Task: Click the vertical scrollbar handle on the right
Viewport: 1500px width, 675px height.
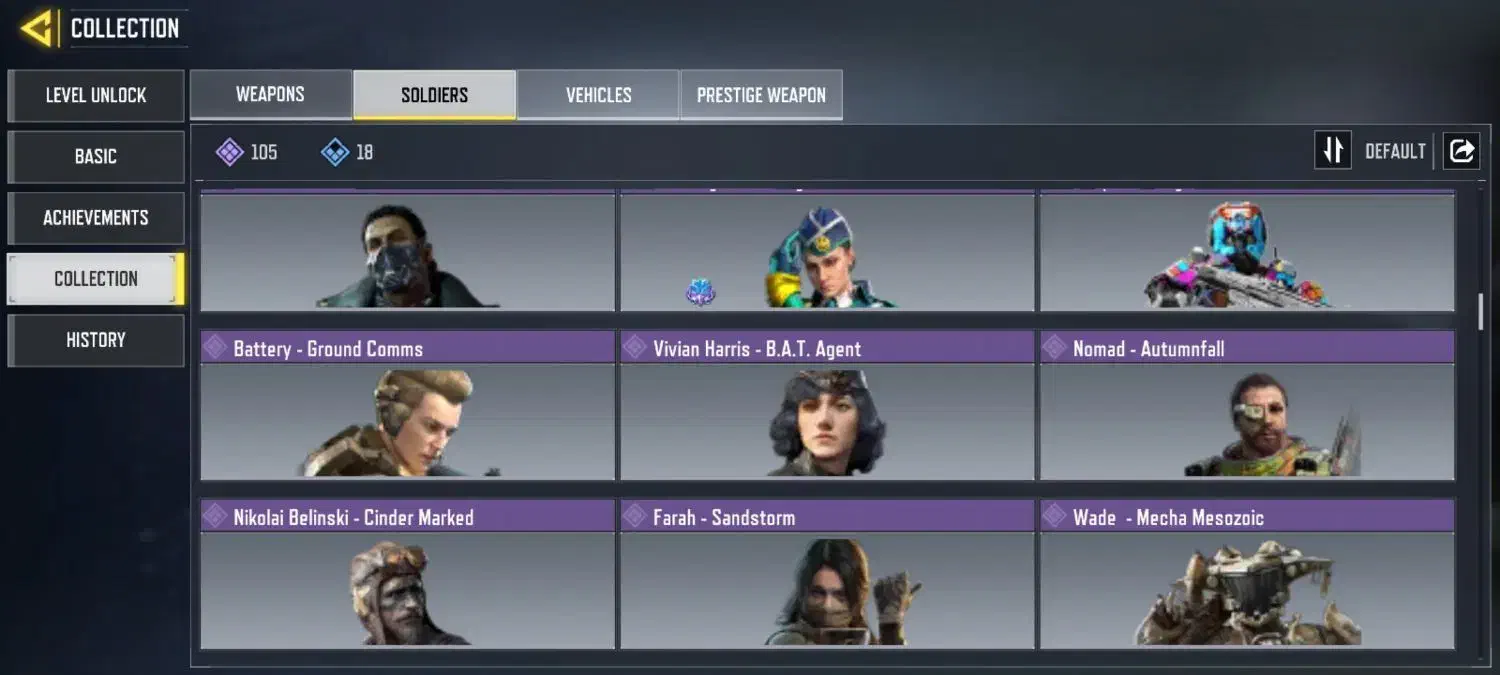Action: (1481, 312)
